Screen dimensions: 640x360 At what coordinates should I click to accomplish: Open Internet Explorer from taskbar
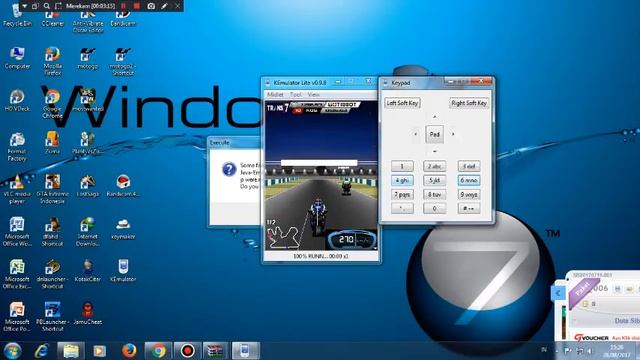coord(41,351)
